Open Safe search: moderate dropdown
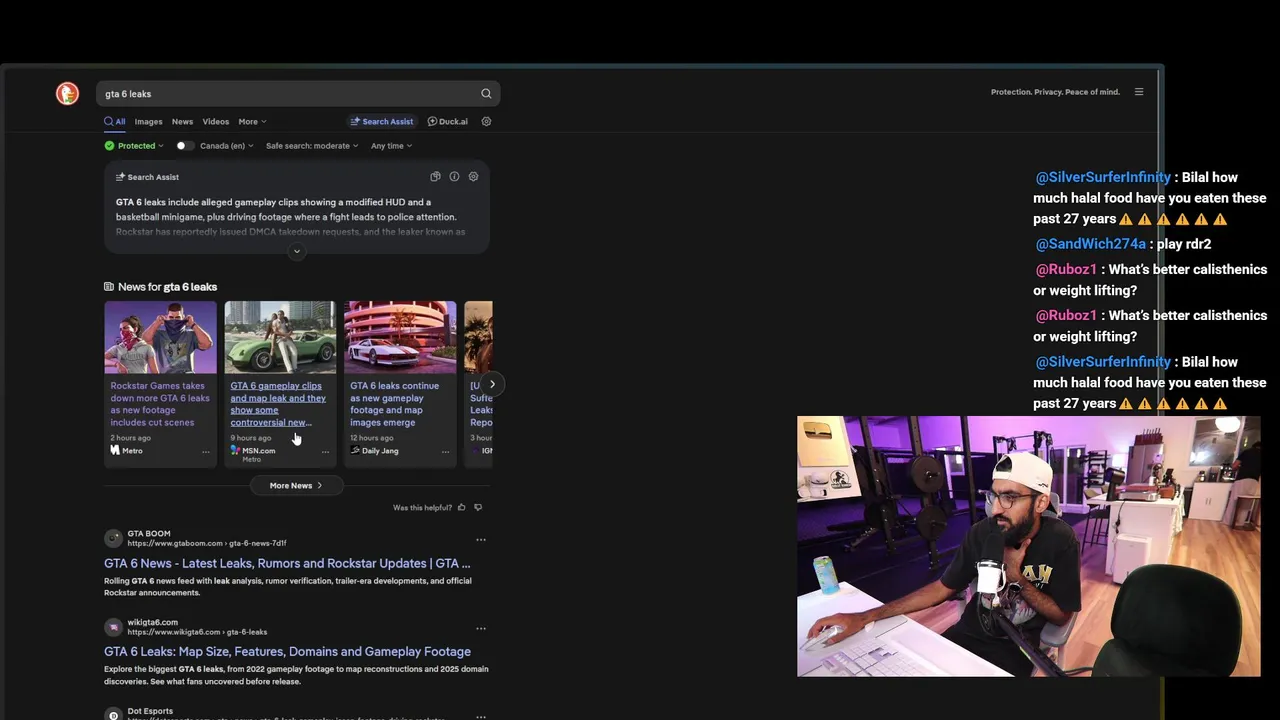Screen dimensions: 1280x720 [312, 146]
